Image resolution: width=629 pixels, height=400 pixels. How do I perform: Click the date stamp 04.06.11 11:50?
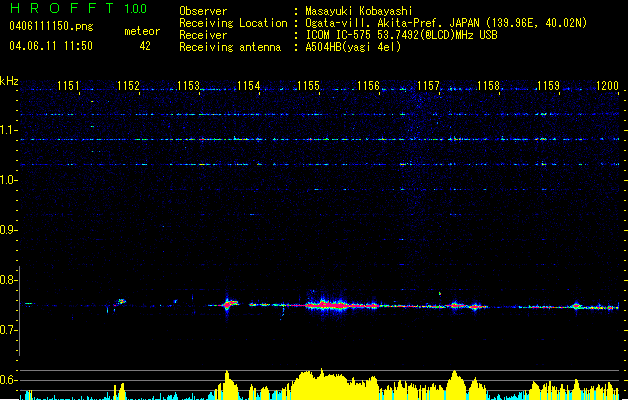point(51,46)
